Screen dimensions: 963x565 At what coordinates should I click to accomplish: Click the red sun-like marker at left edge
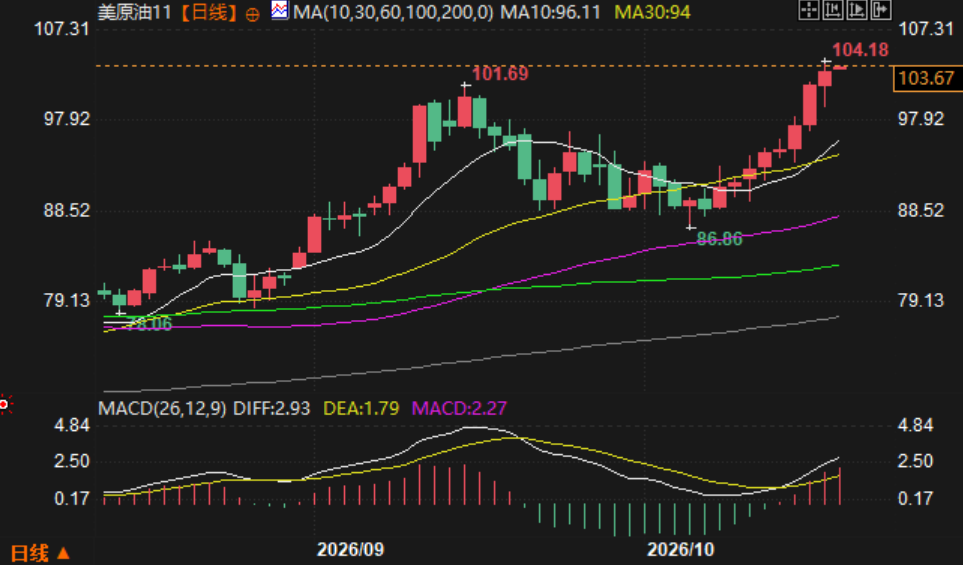point(5,404)
